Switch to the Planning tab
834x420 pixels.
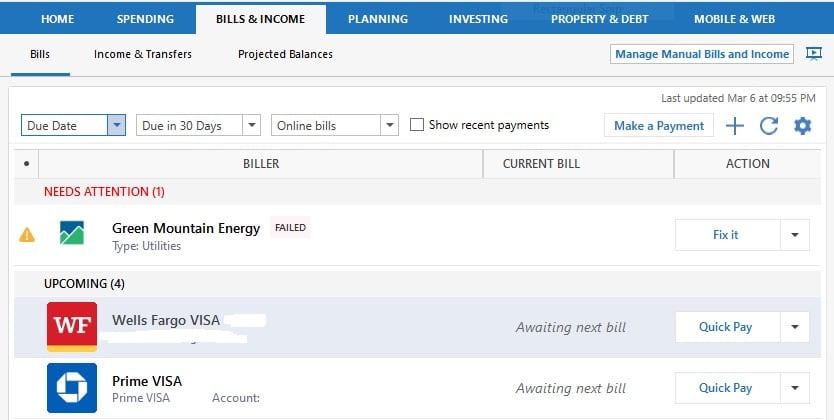378,19
